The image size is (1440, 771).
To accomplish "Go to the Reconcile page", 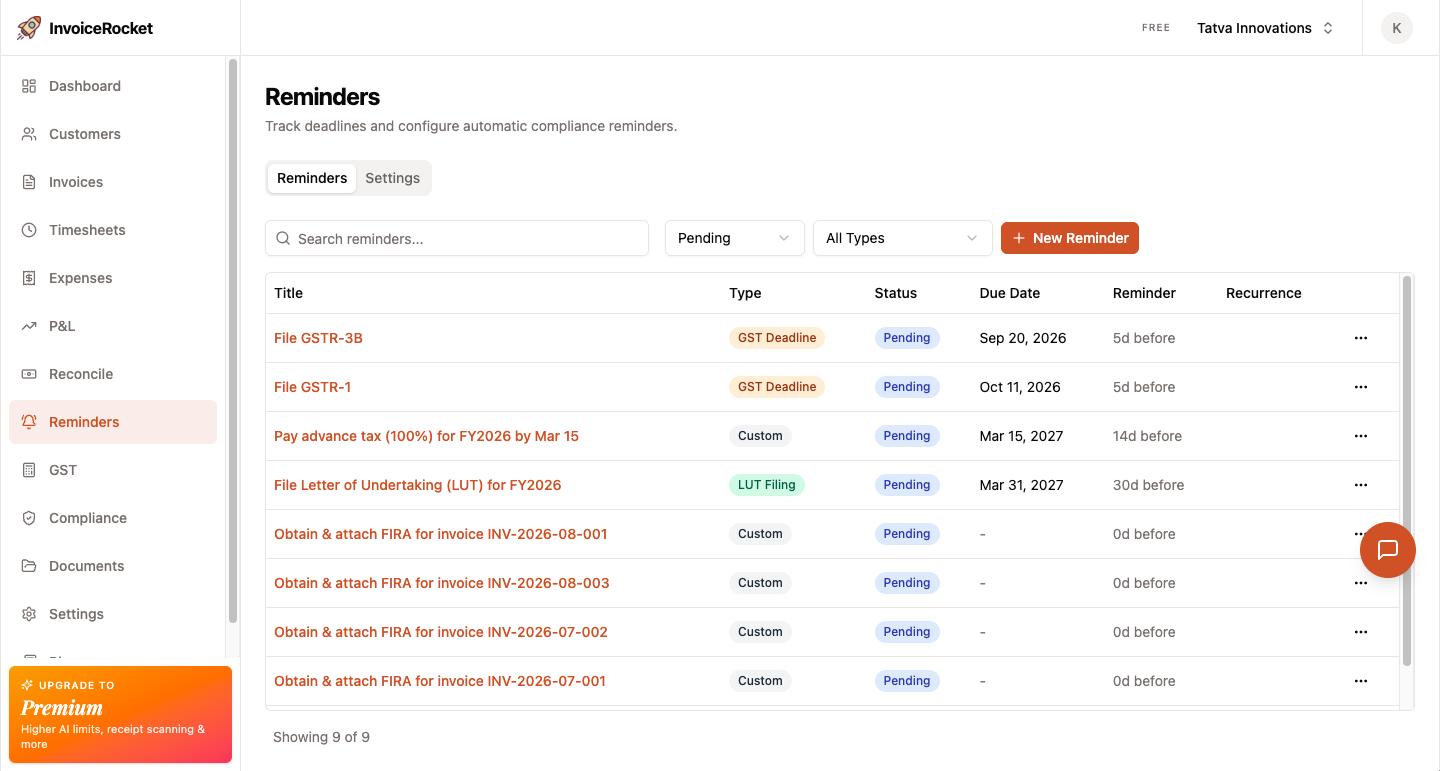I will 113,374.
